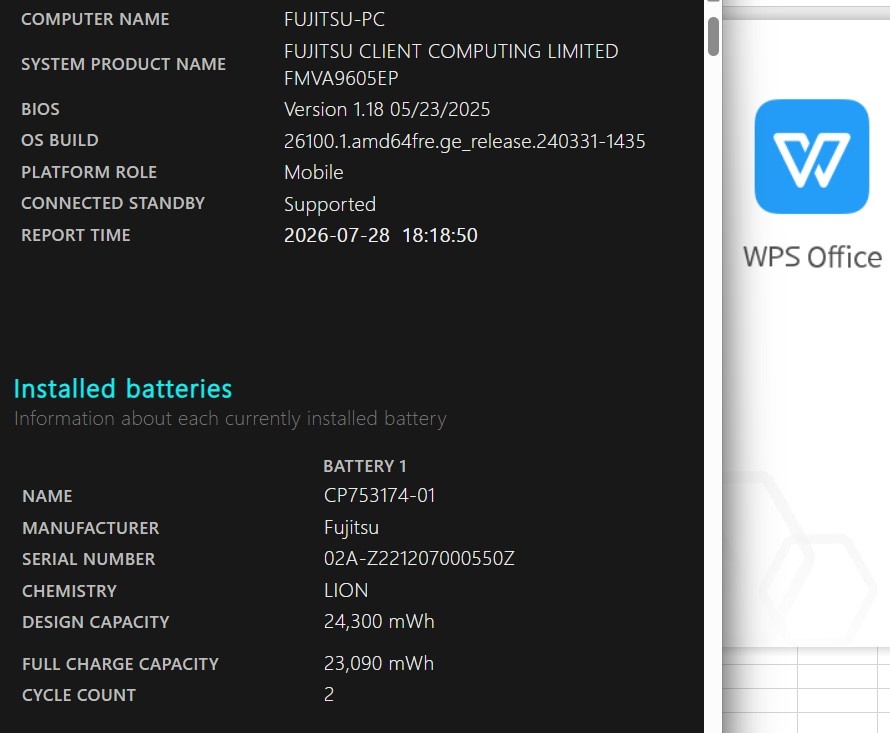Click the Installed batteries heading
890x733 pixels.
coord(123,389)
